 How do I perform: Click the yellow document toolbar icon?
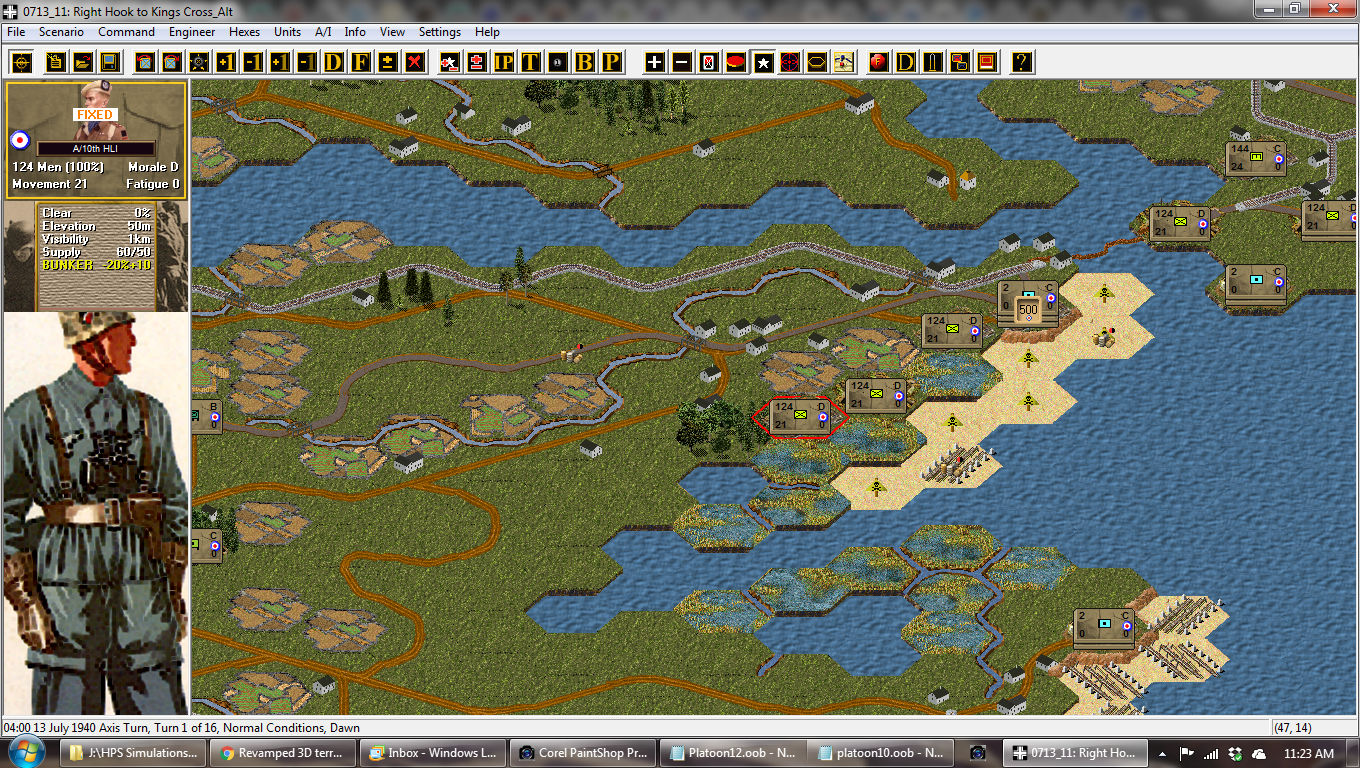pos(56,62)
